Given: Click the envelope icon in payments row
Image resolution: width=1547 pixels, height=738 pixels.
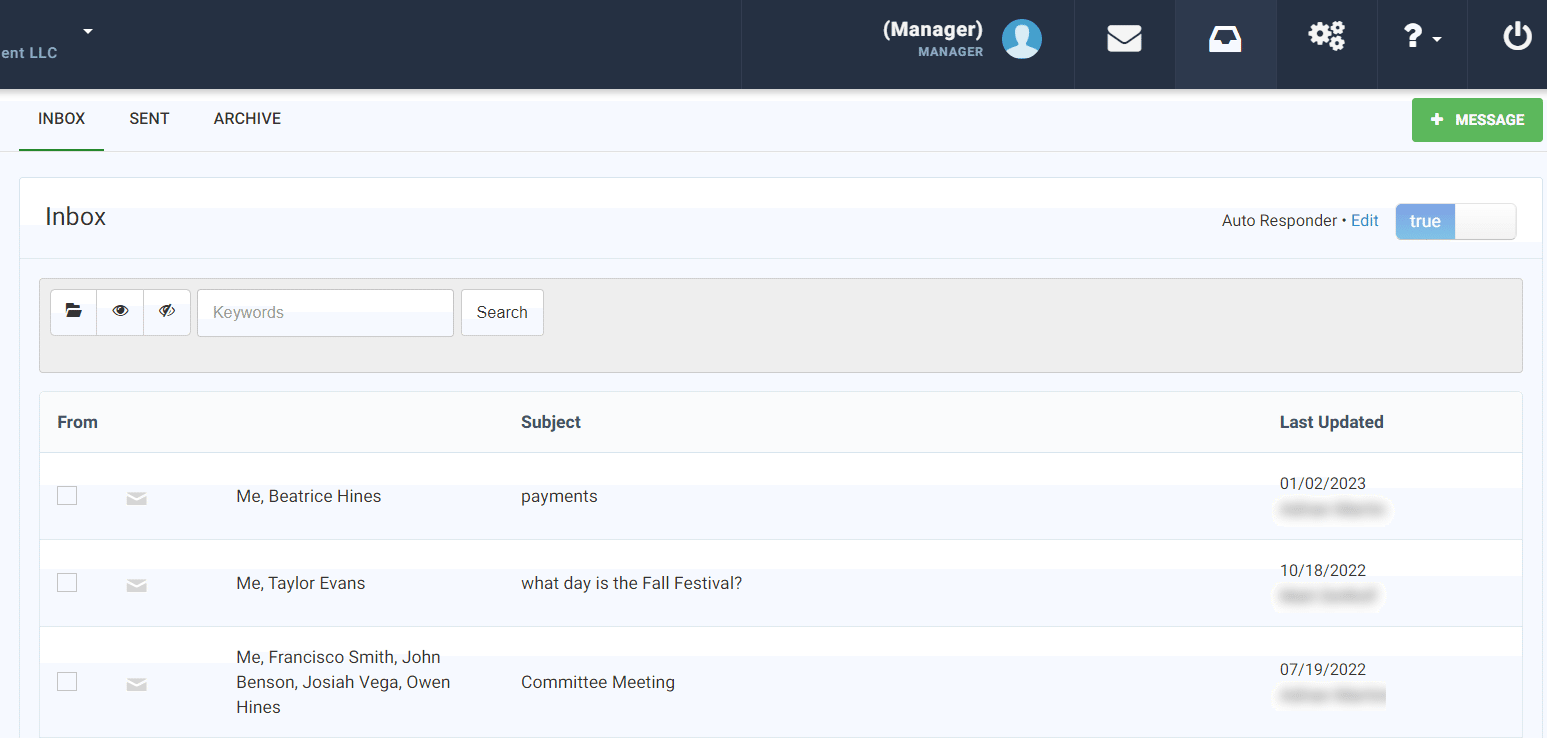Looking at the screenshot, I should [x=137, y=498].
